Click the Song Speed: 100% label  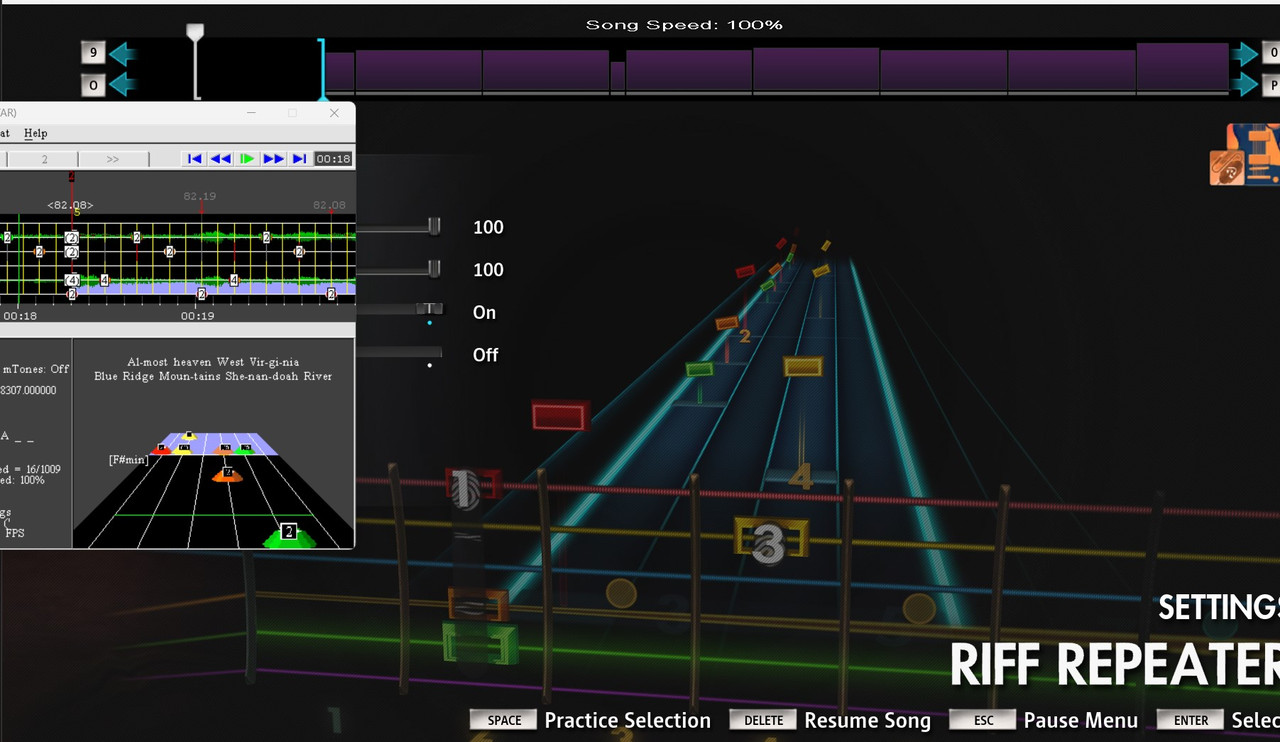(684, 25)
